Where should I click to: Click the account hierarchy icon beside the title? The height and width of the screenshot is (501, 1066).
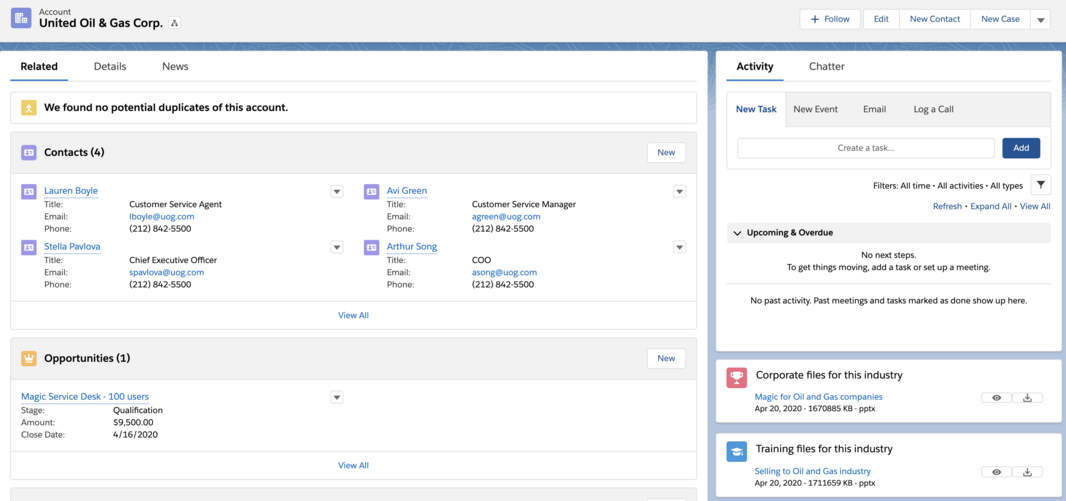point(175,23)
